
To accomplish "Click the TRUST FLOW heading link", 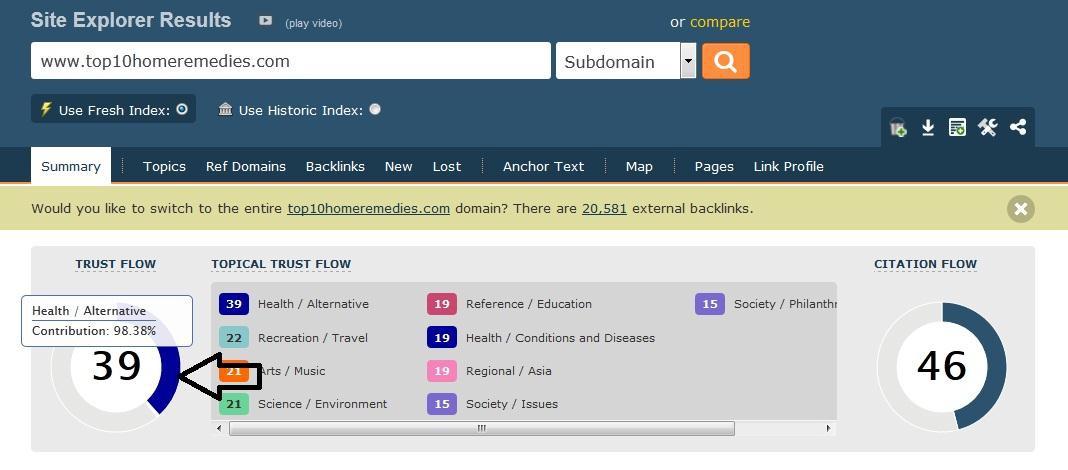I will pos(116,264).
